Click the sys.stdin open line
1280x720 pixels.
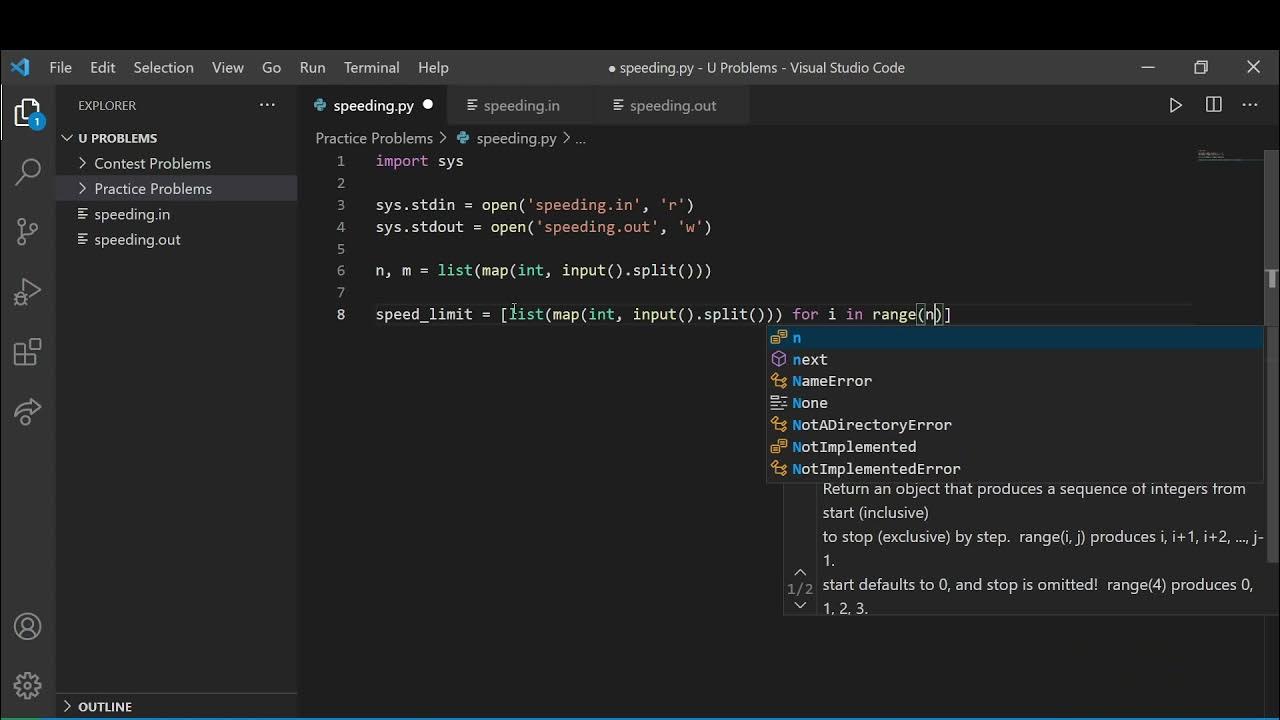point(535,205)
